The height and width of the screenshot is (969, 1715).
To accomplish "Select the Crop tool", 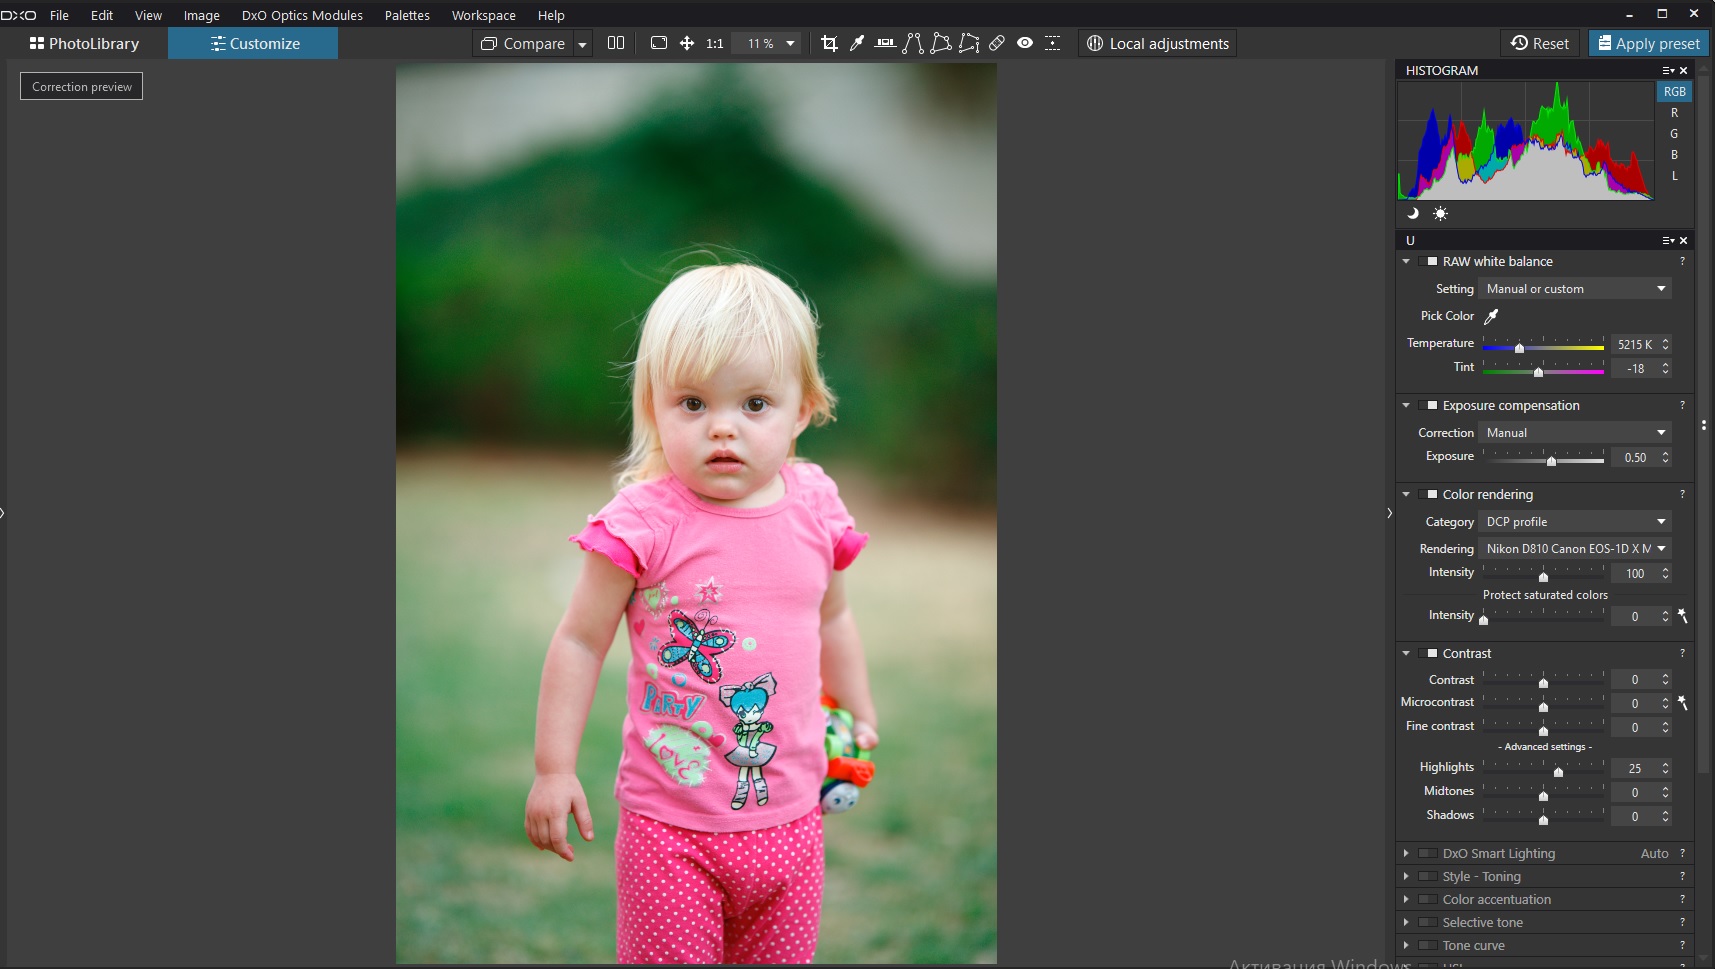I will (829, 43).
